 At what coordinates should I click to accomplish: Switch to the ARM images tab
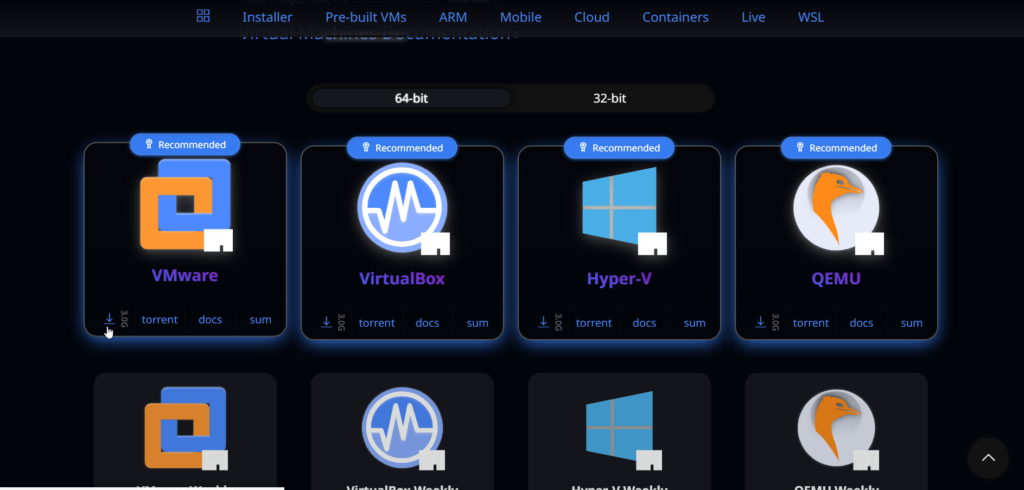(x=453, y=17)
